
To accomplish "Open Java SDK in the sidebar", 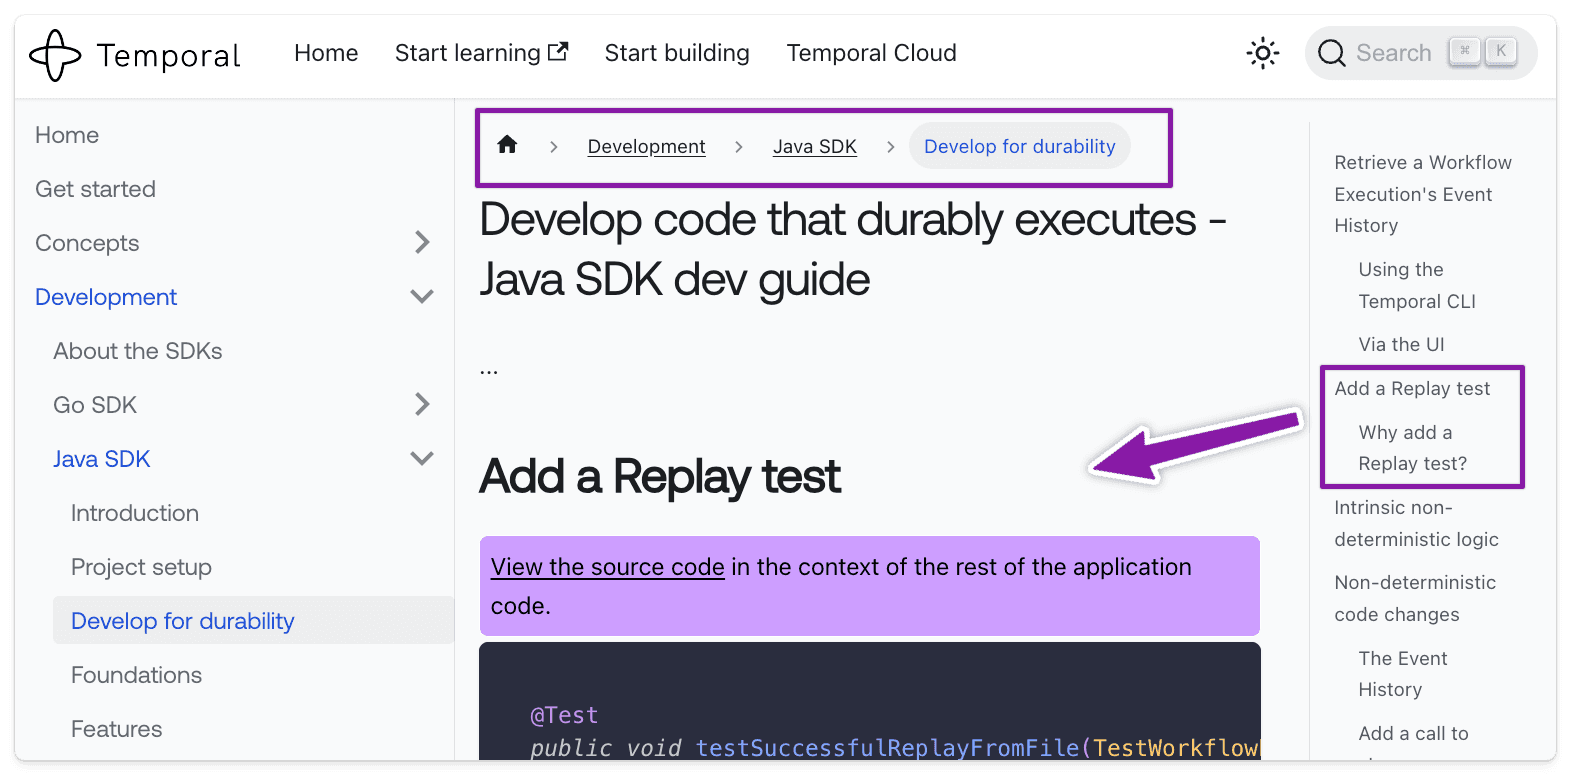I will (101, 459).
